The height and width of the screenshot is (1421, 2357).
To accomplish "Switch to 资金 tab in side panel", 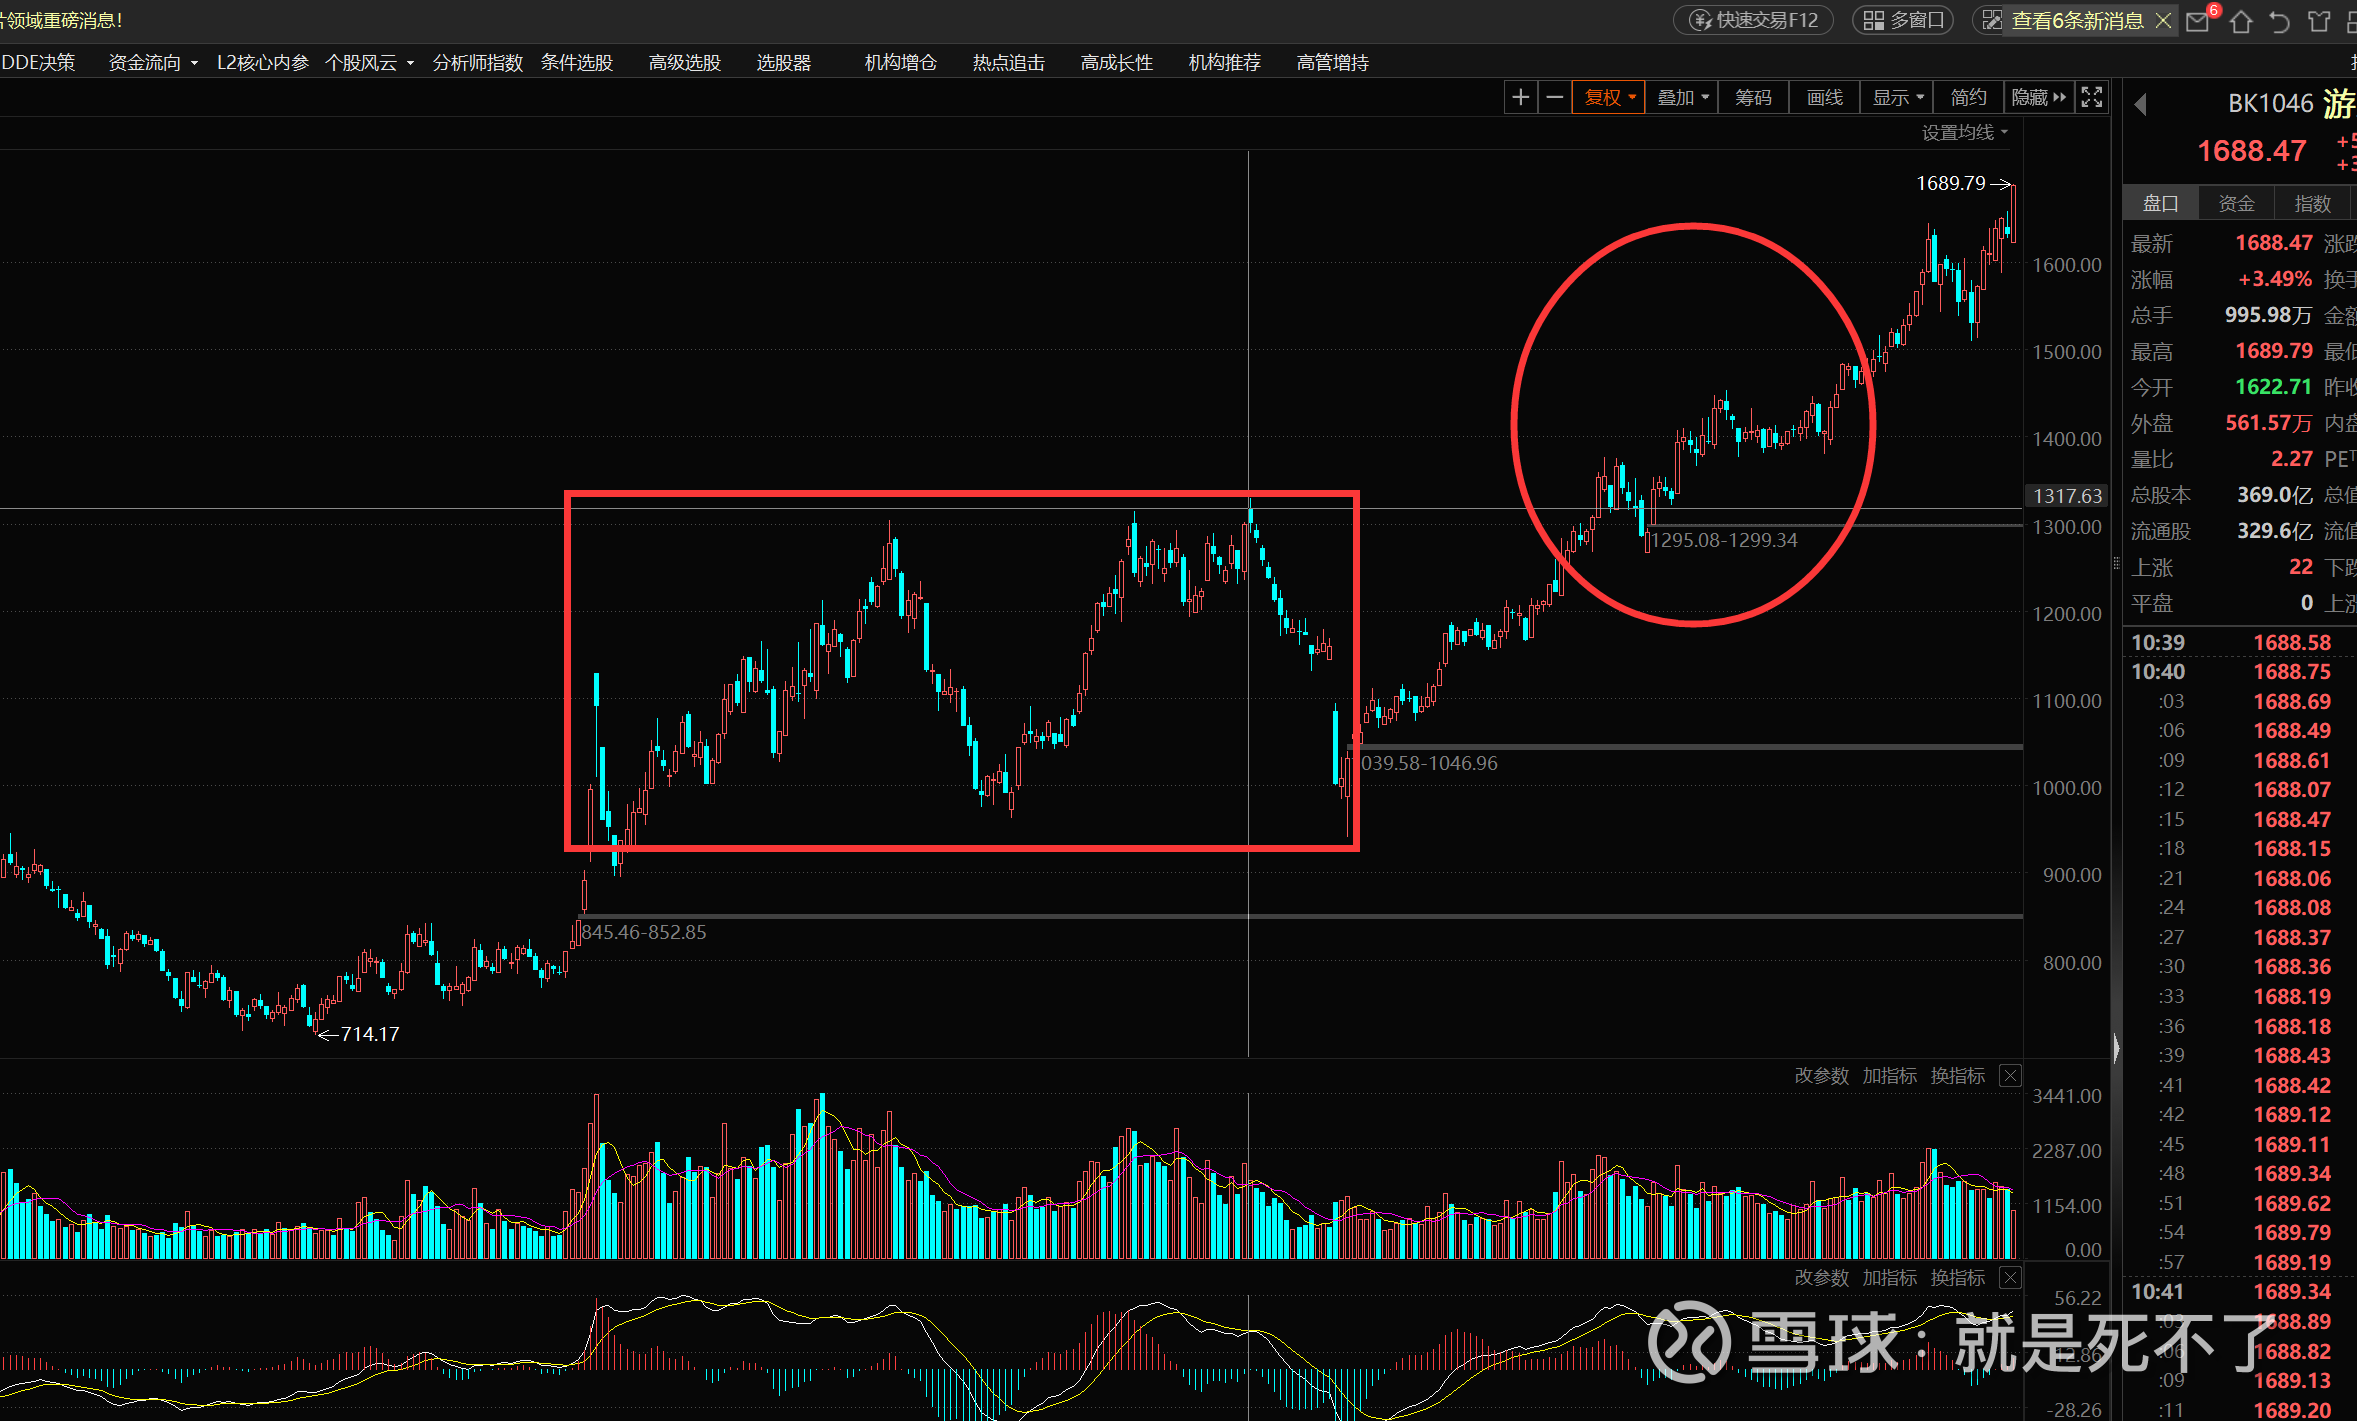I will [x=2236, y=203].
